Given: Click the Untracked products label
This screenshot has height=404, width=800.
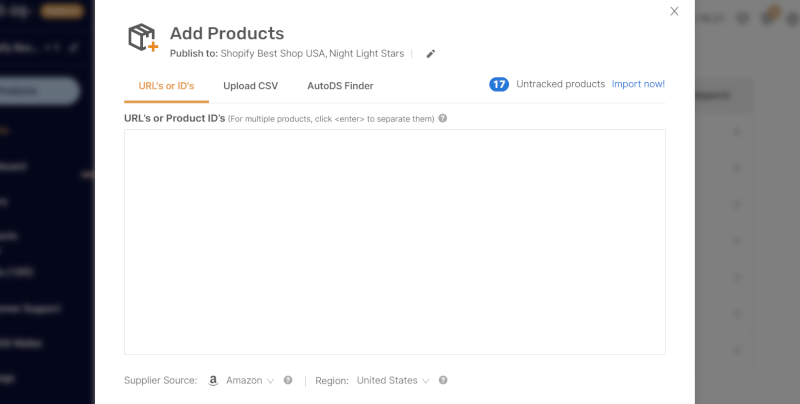Looking at the screenshot, I should [561, 84].
